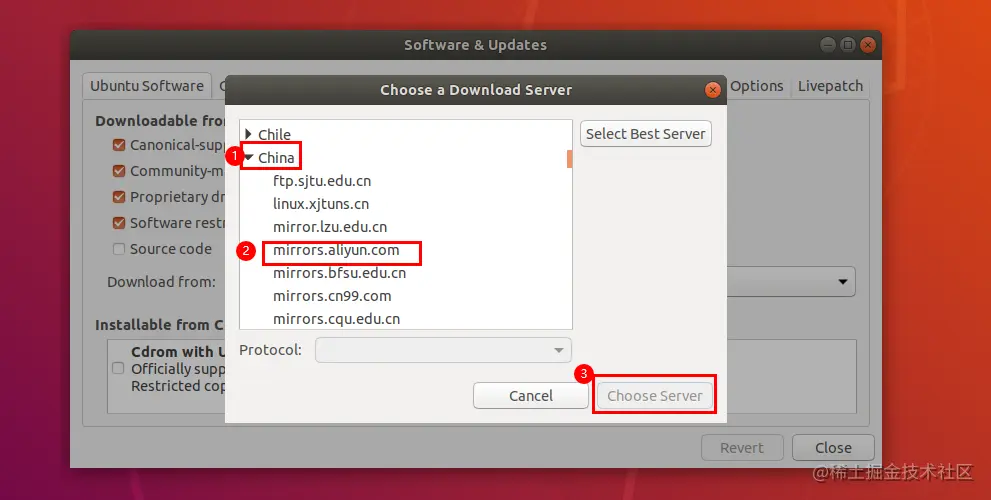Select mirrors.aliyun.com server

[x=336, y=250]
